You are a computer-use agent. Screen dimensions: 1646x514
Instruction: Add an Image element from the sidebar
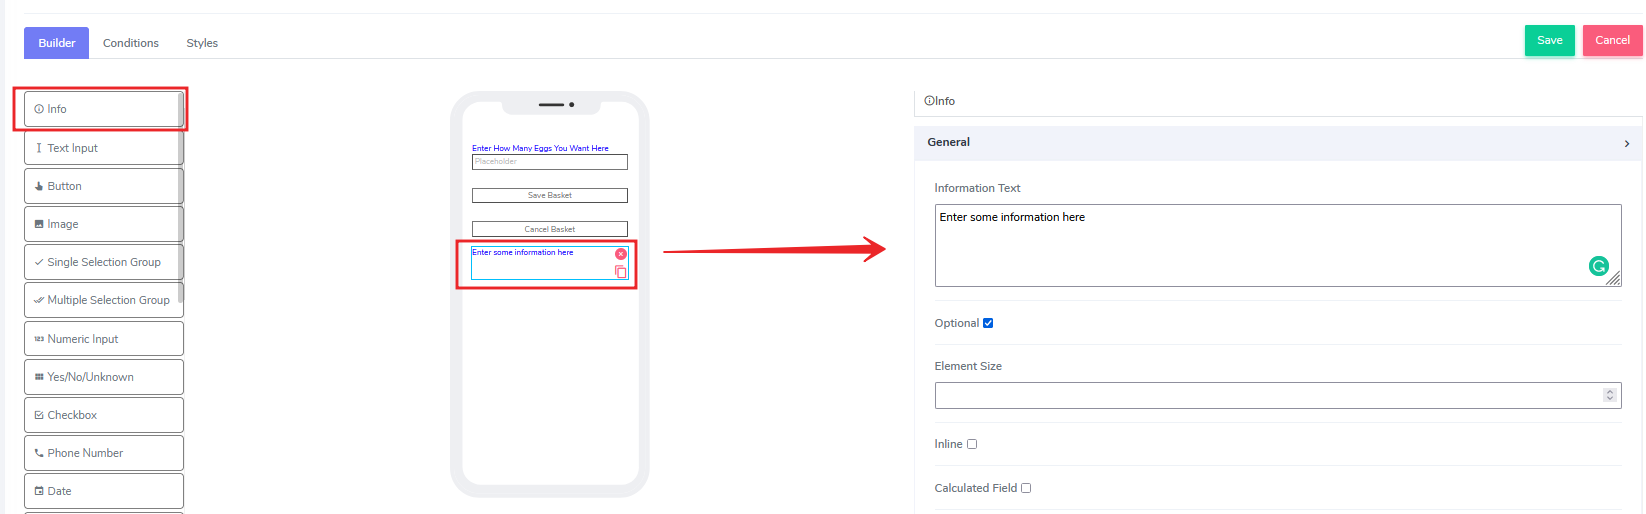pos(103,224)
